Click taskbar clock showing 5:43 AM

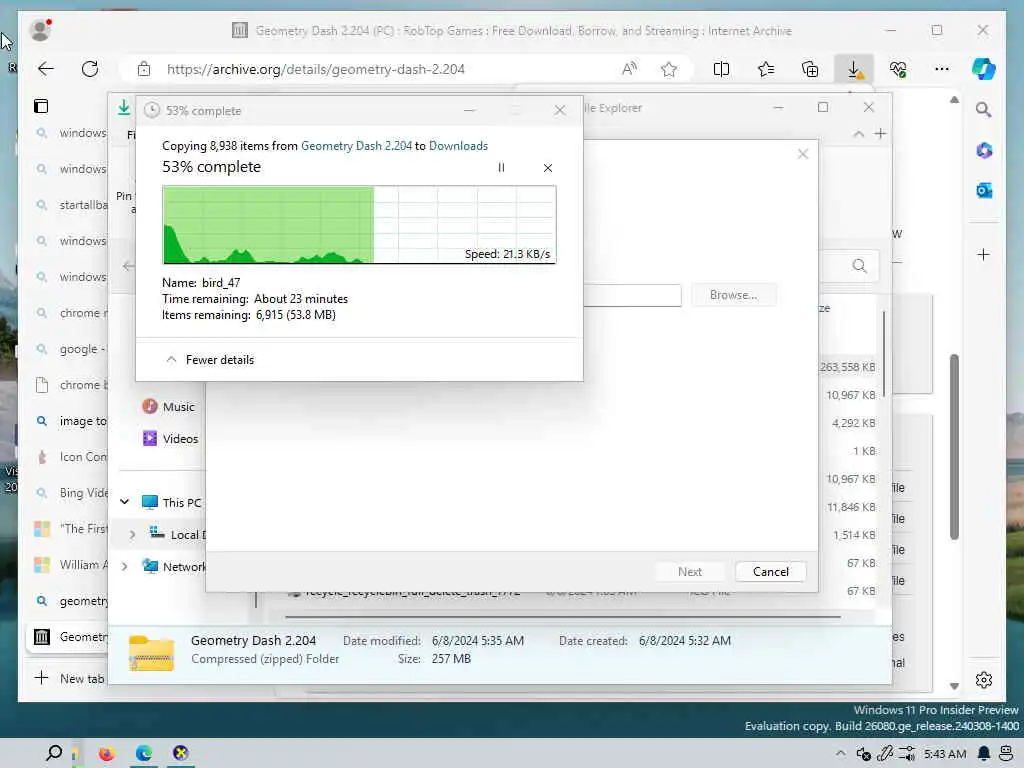pyautogui.click(x=945, y=754)
